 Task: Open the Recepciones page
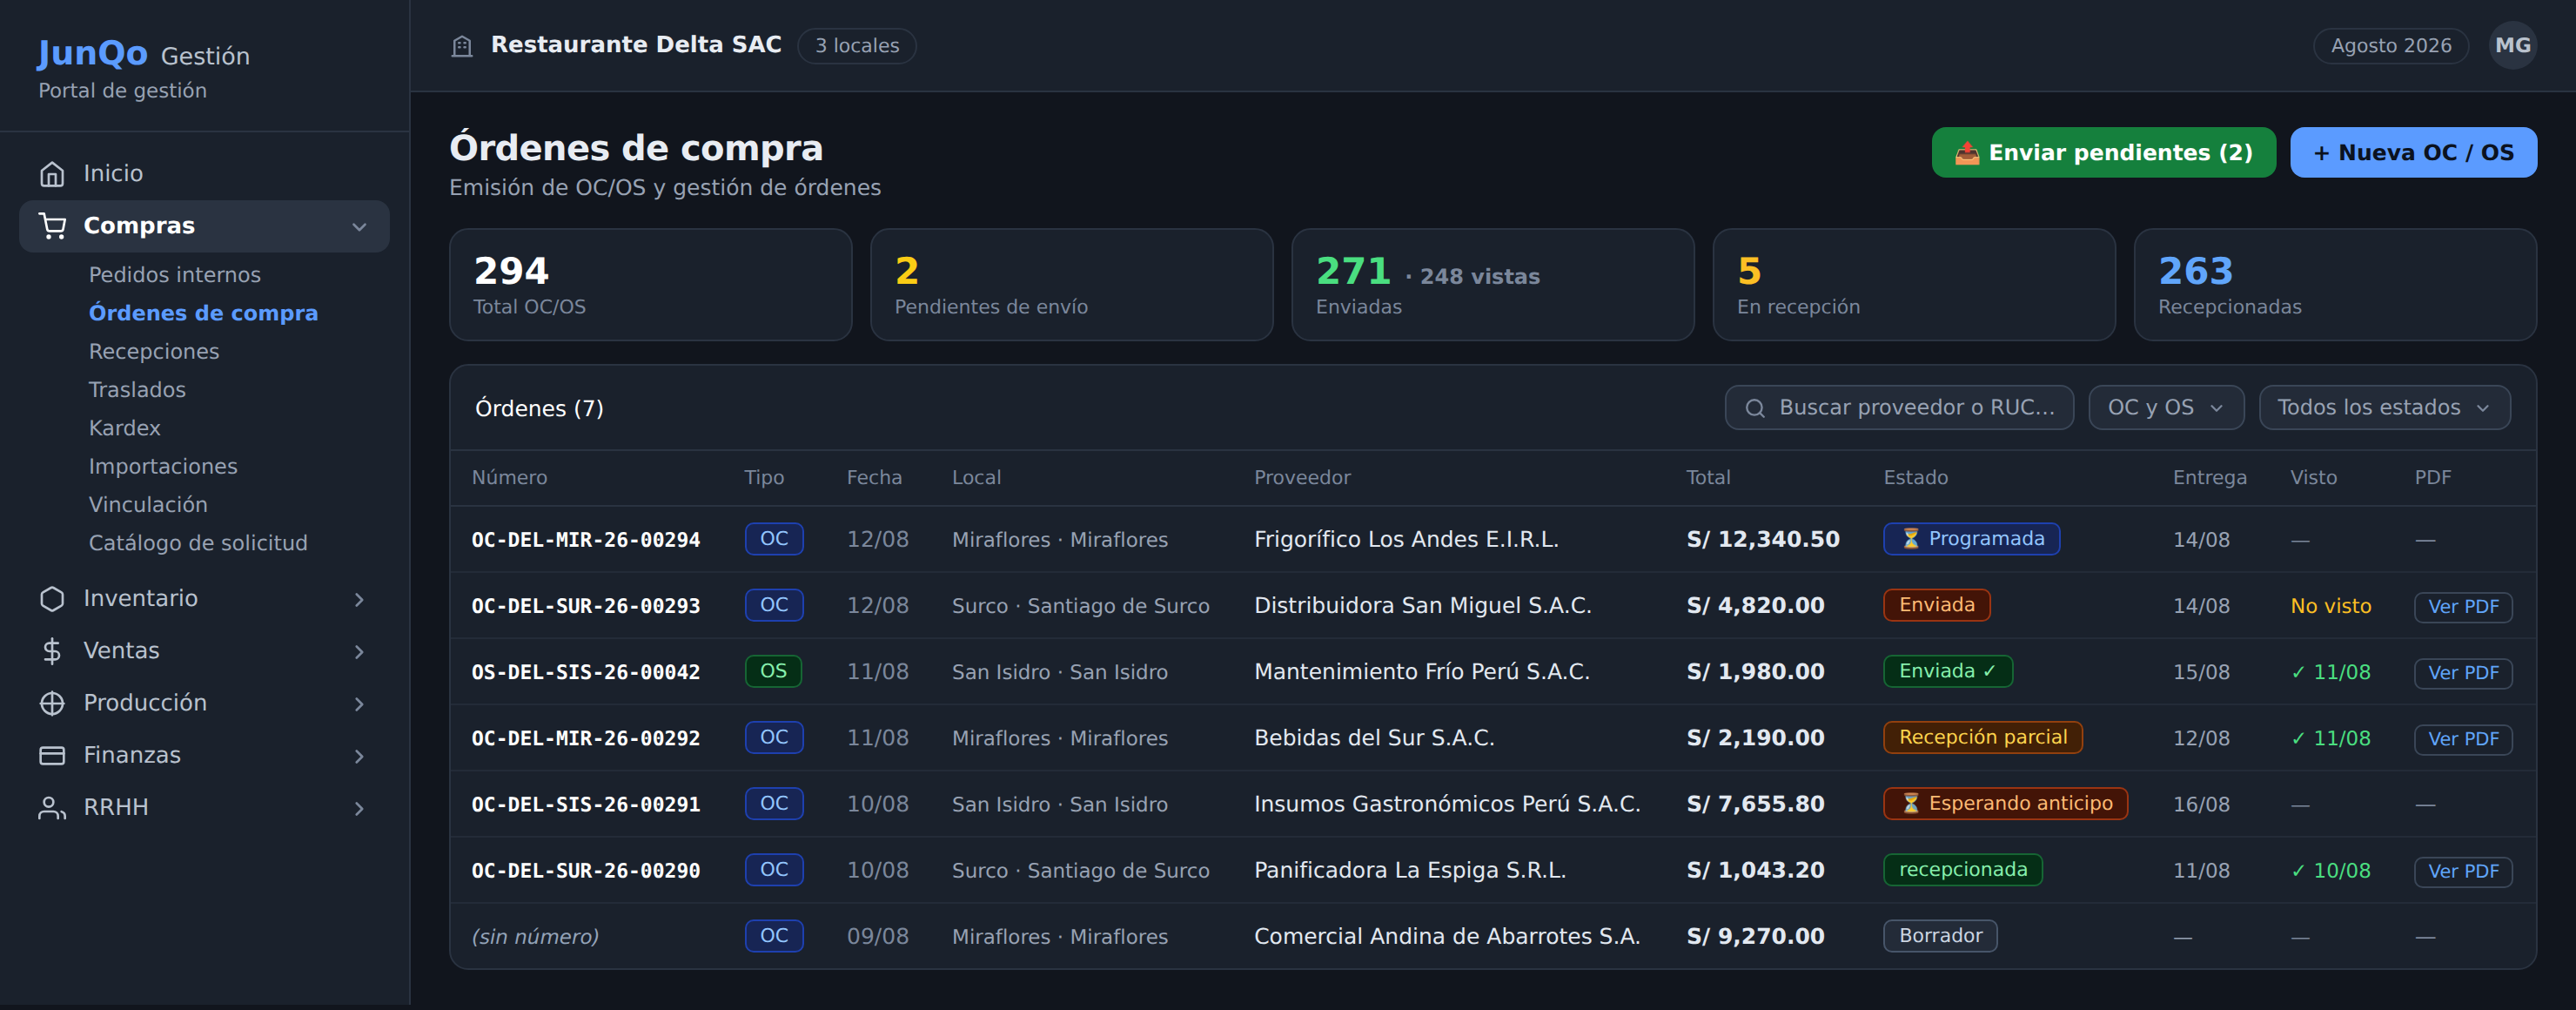point(154,352)
